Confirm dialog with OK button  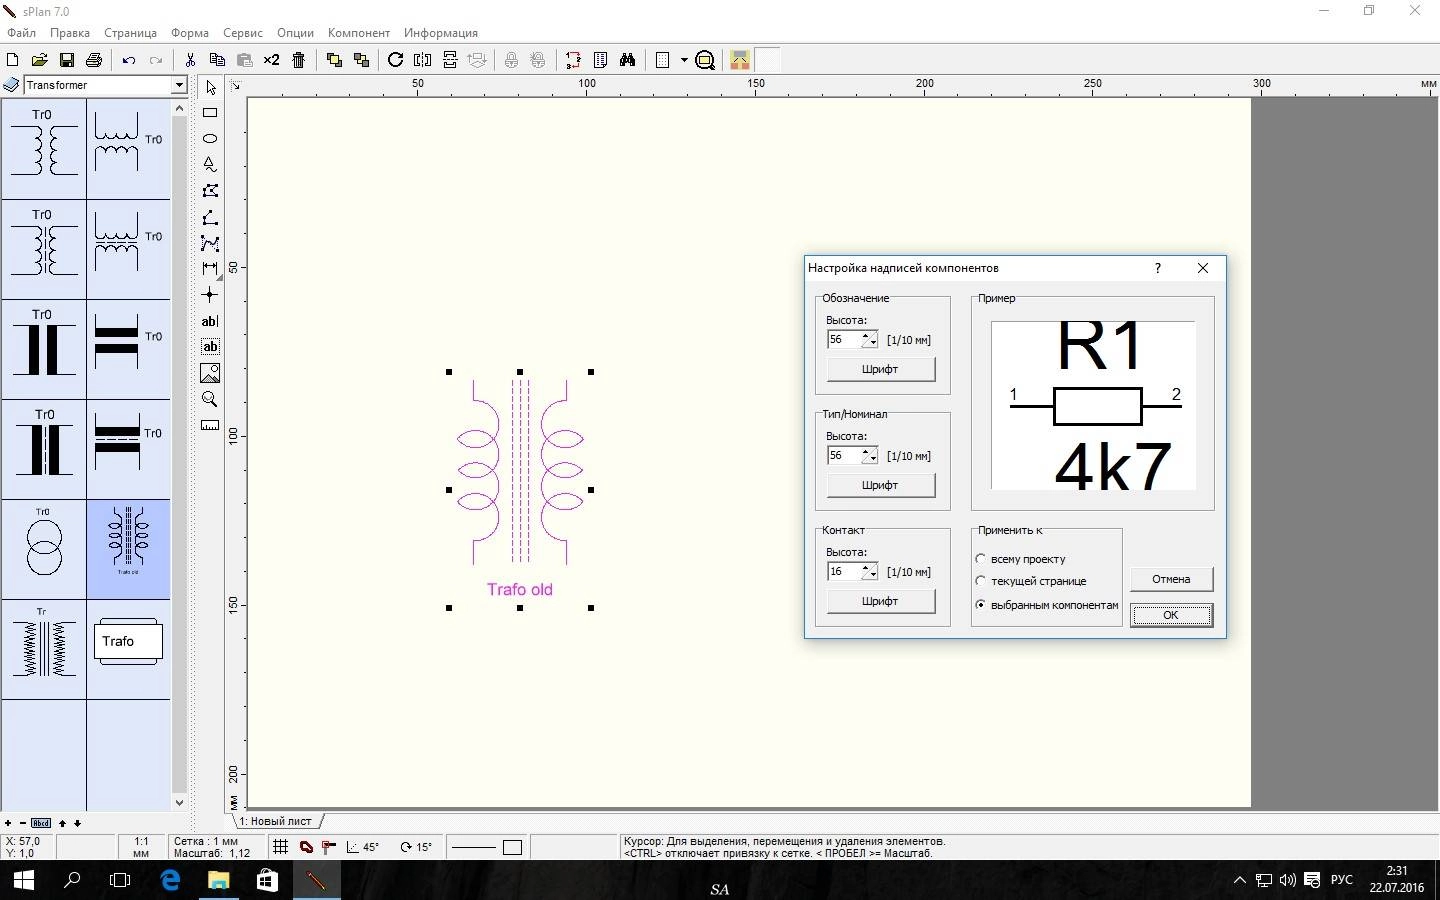point(1171,615)
